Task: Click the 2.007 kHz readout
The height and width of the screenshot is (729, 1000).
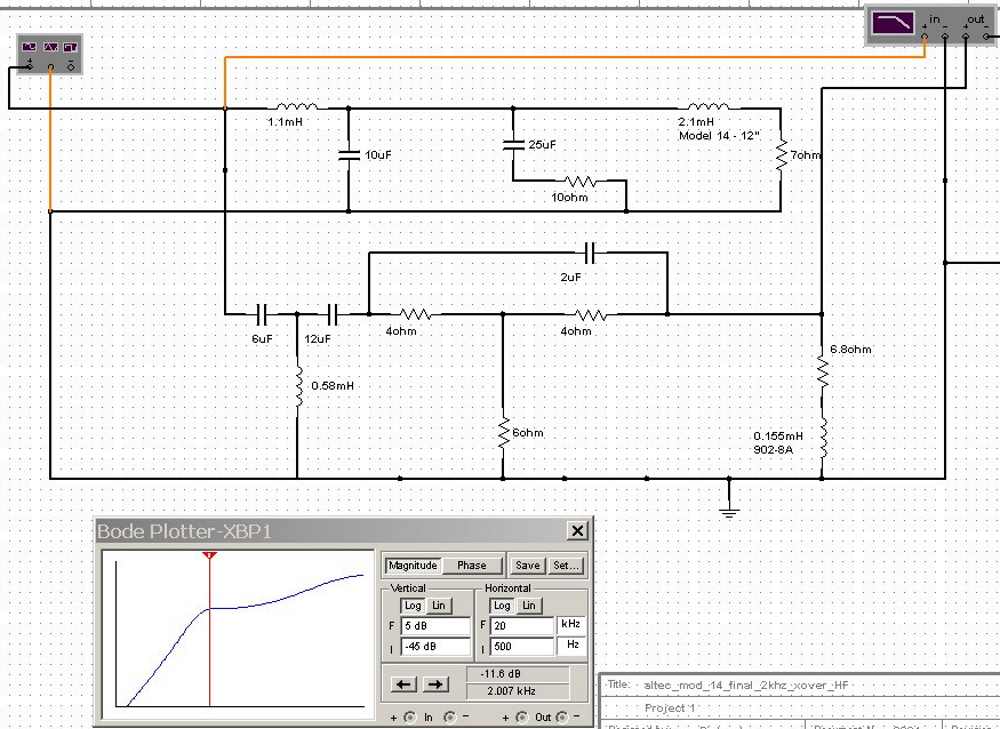Action: click(518, 691)
